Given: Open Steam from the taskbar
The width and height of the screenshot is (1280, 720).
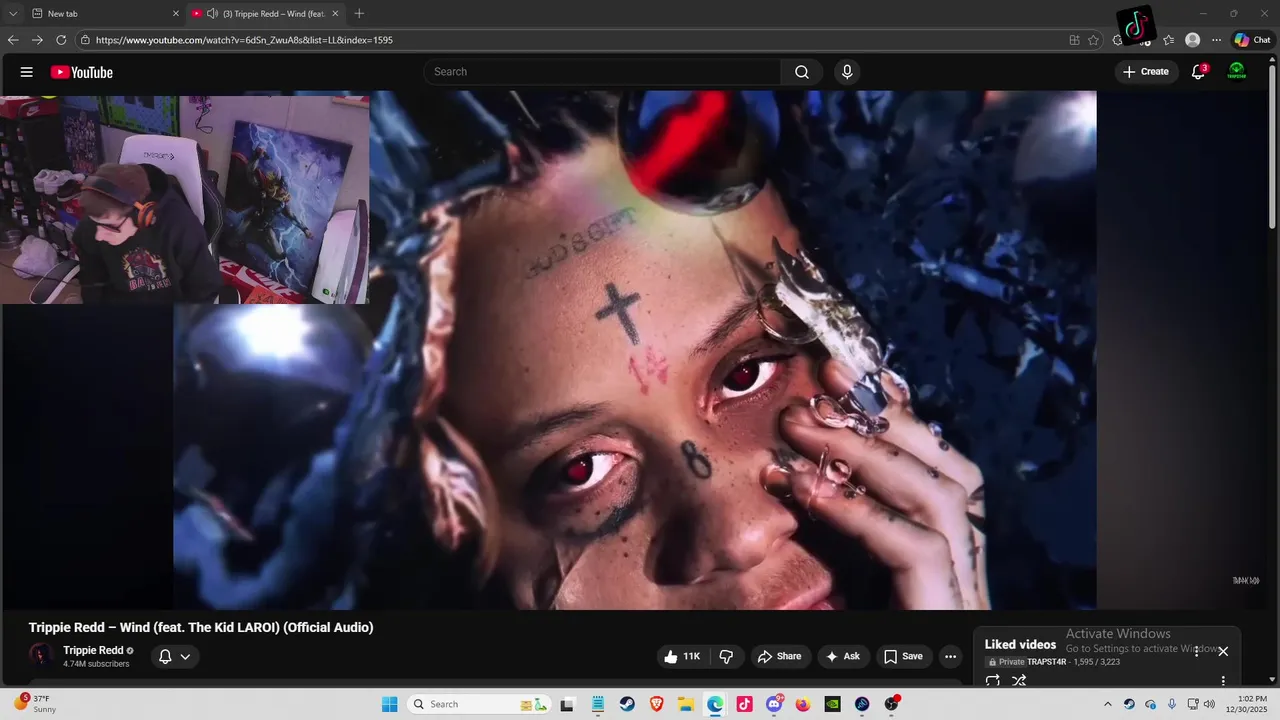Looking at the screenshot, I should coord(627,704).
